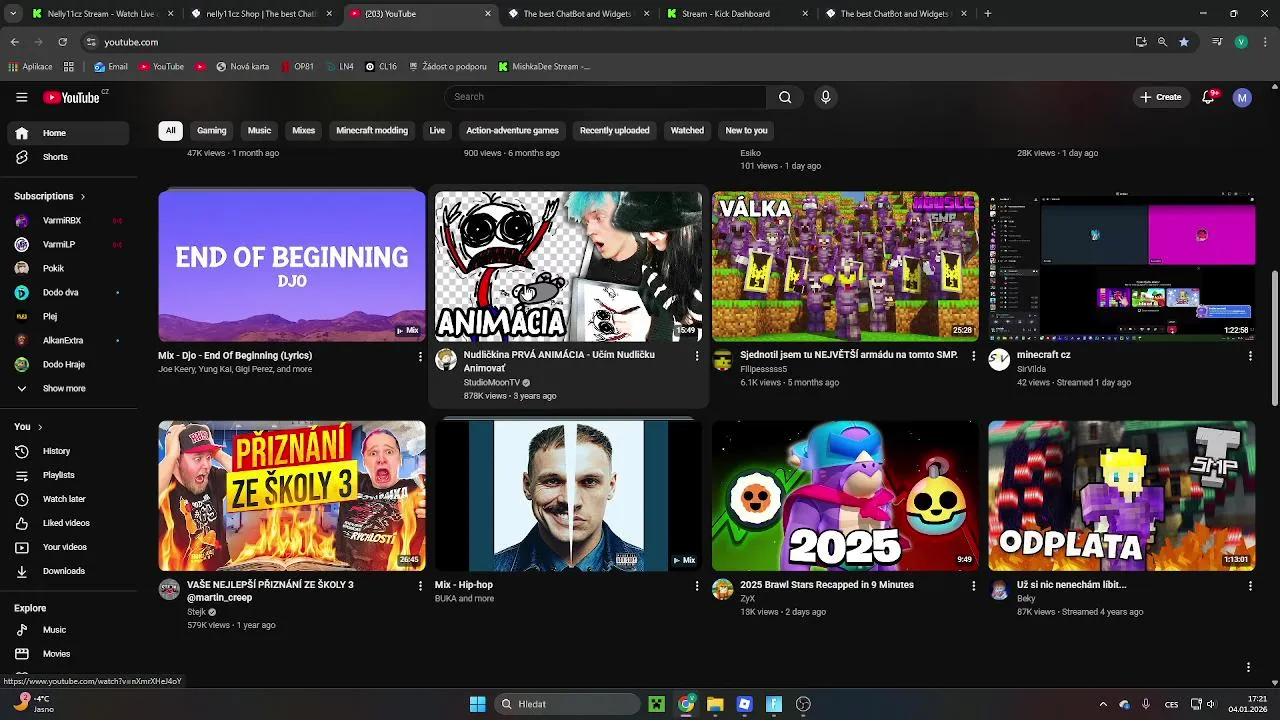Select the Music filter chip

(259, 131)
